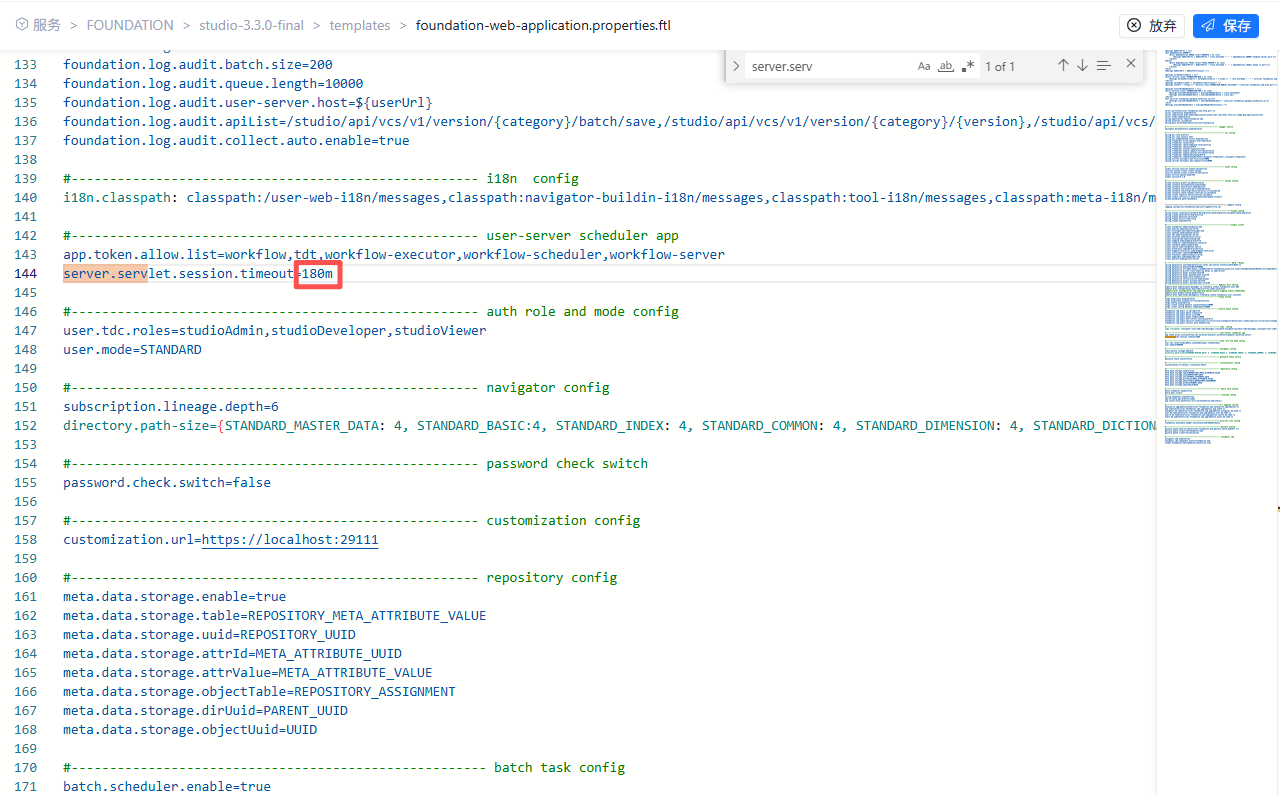The width and height of the screenshot is (1280, 795).
Task: Toggle Match Whole Word in find widget
Action: pos(945,66)
